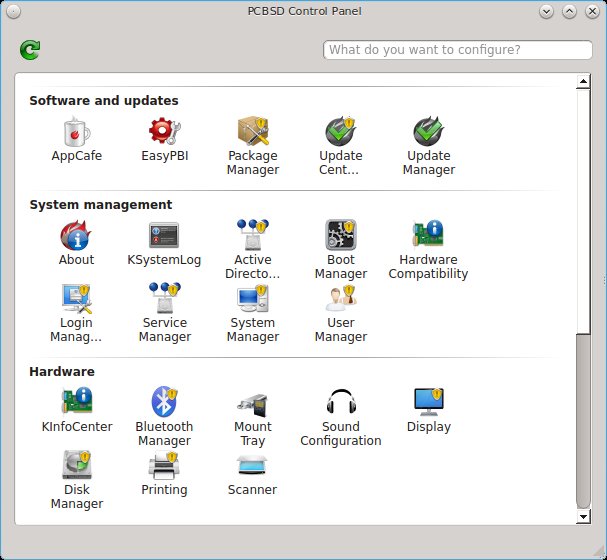Focus the 'What do you want to configure?' search box

pyautogui.click(x=458, y=50)
